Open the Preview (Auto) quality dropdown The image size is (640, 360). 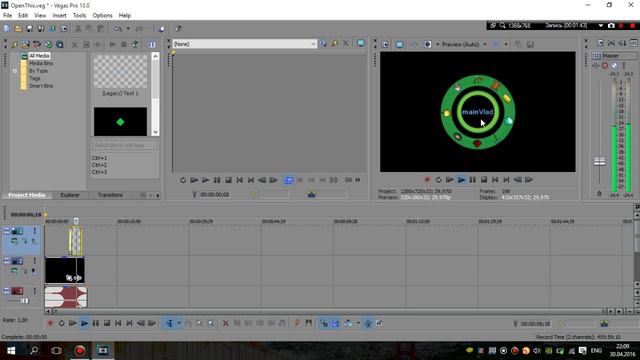pos(485,44)
